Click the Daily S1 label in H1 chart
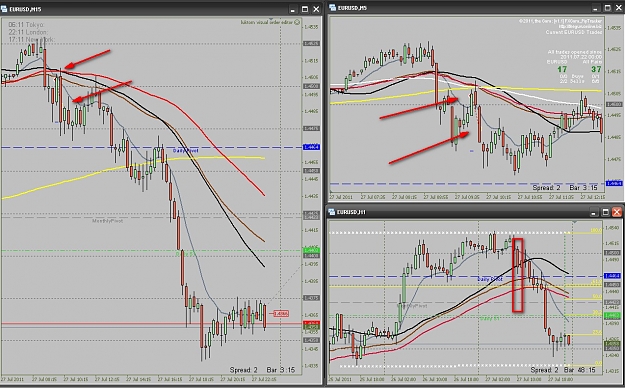This screenshot has height=388, width=625. [x=489, y=319]
